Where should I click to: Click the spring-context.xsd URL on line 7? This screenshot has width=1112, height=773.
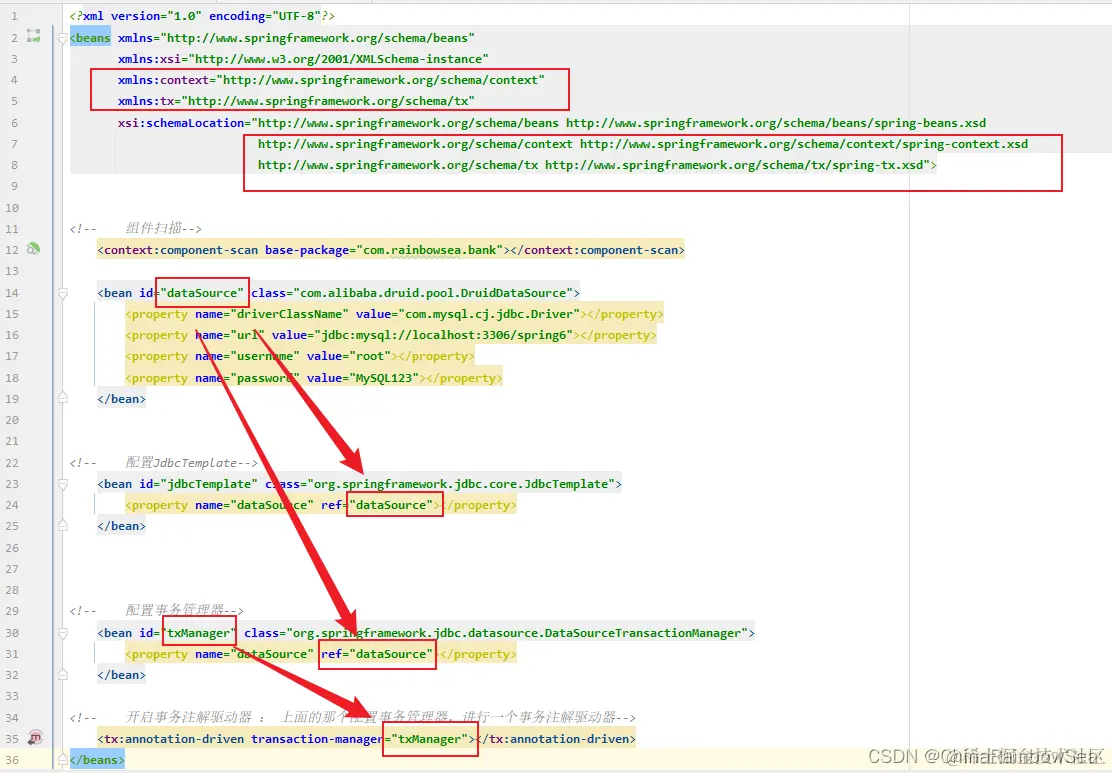coord(804,144)
